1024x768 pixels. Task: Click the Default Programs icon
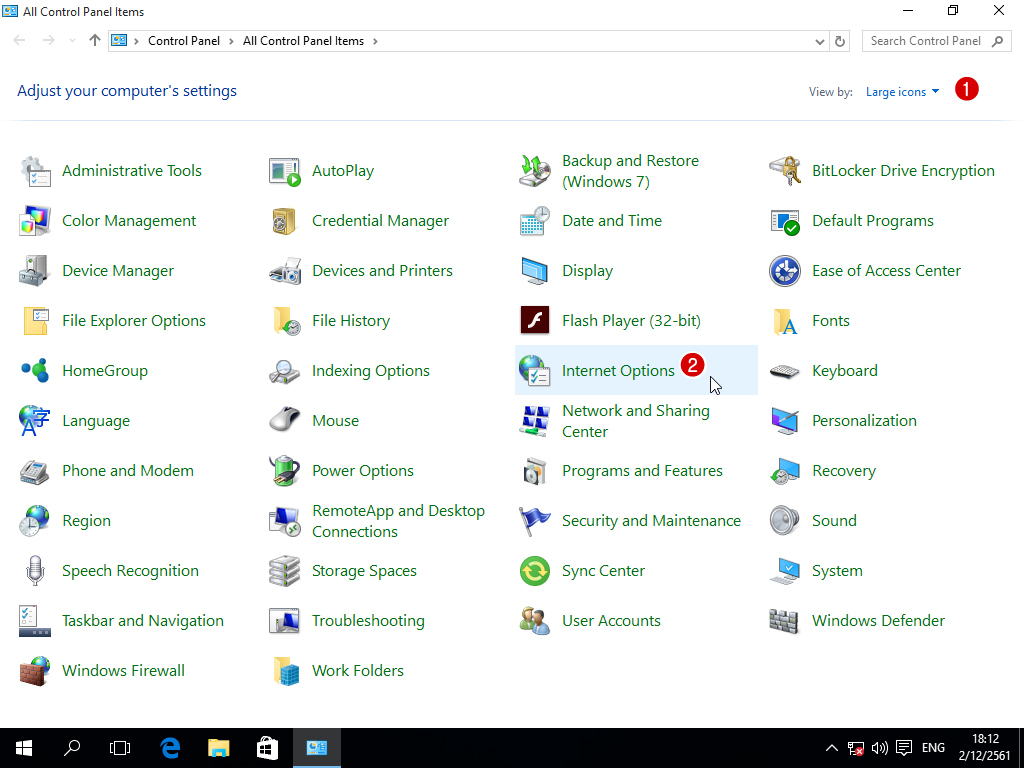[785, 221]
